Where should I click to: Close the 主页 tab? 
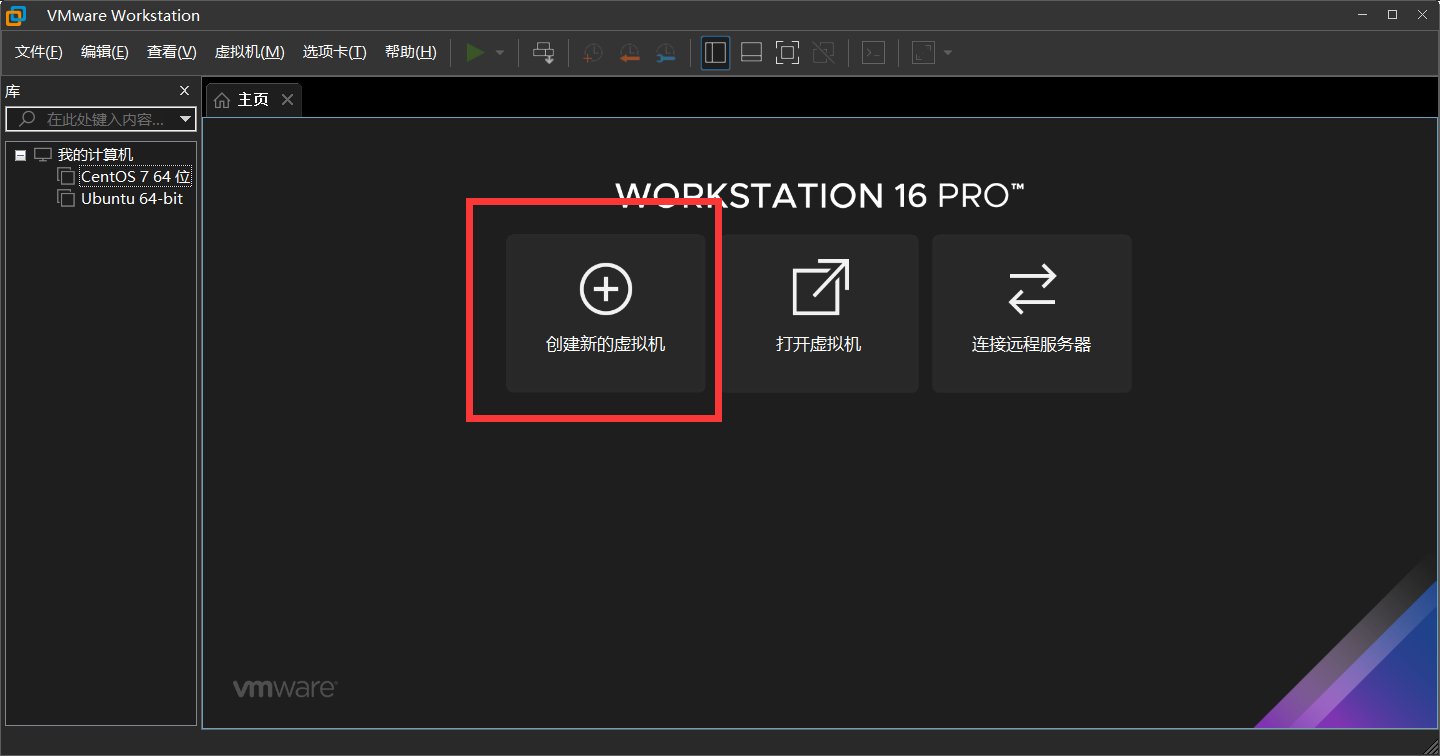pos(287,99)
